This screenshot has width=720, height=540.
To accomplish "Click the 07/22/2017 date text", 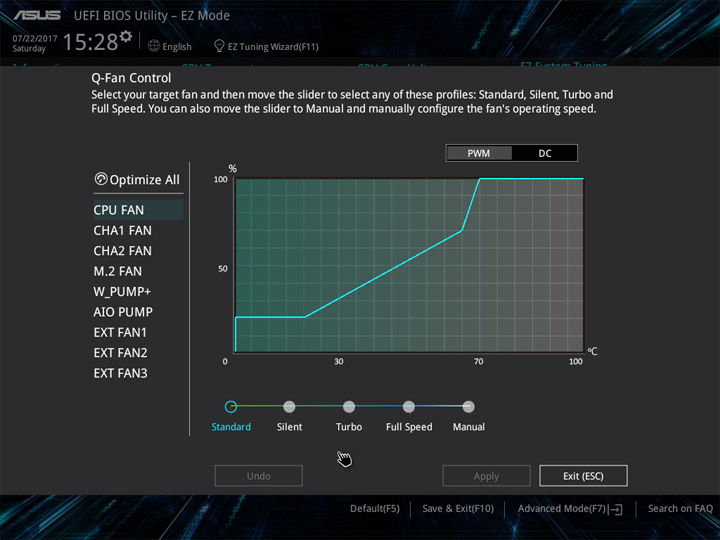I will coord(35,39).
